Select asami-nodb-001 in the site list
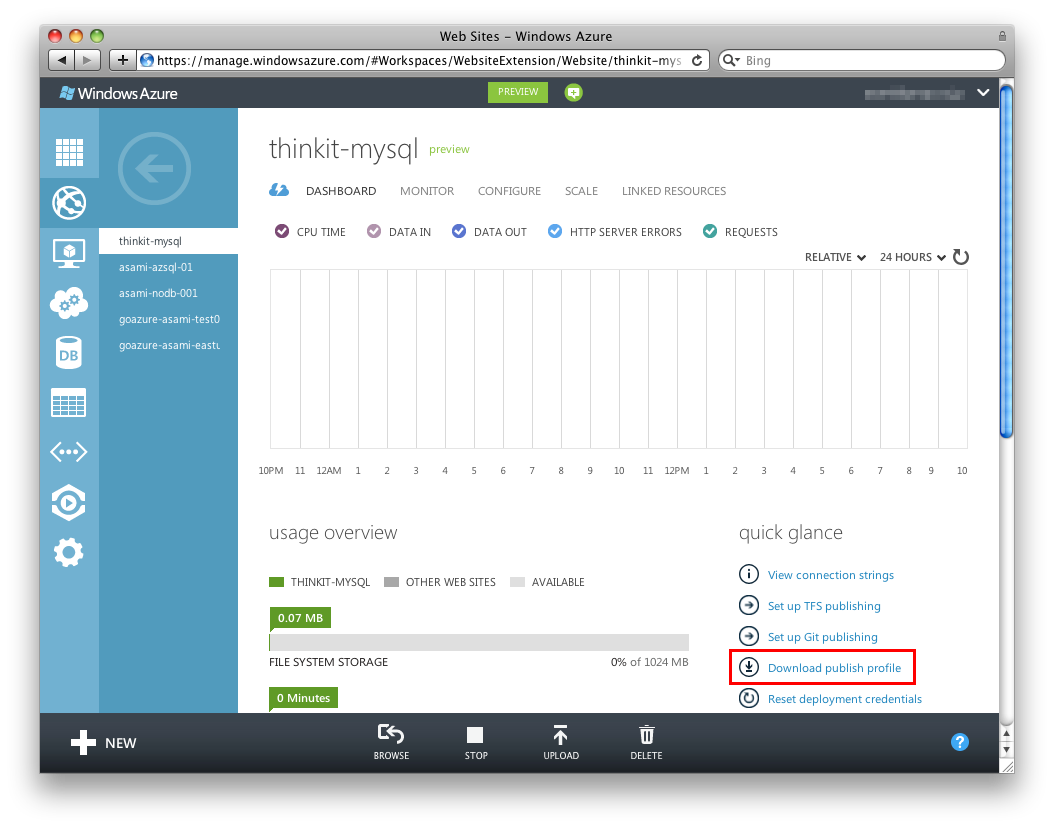The width and height of the screenshot is (1054, 828). click(x=168, y=293)
